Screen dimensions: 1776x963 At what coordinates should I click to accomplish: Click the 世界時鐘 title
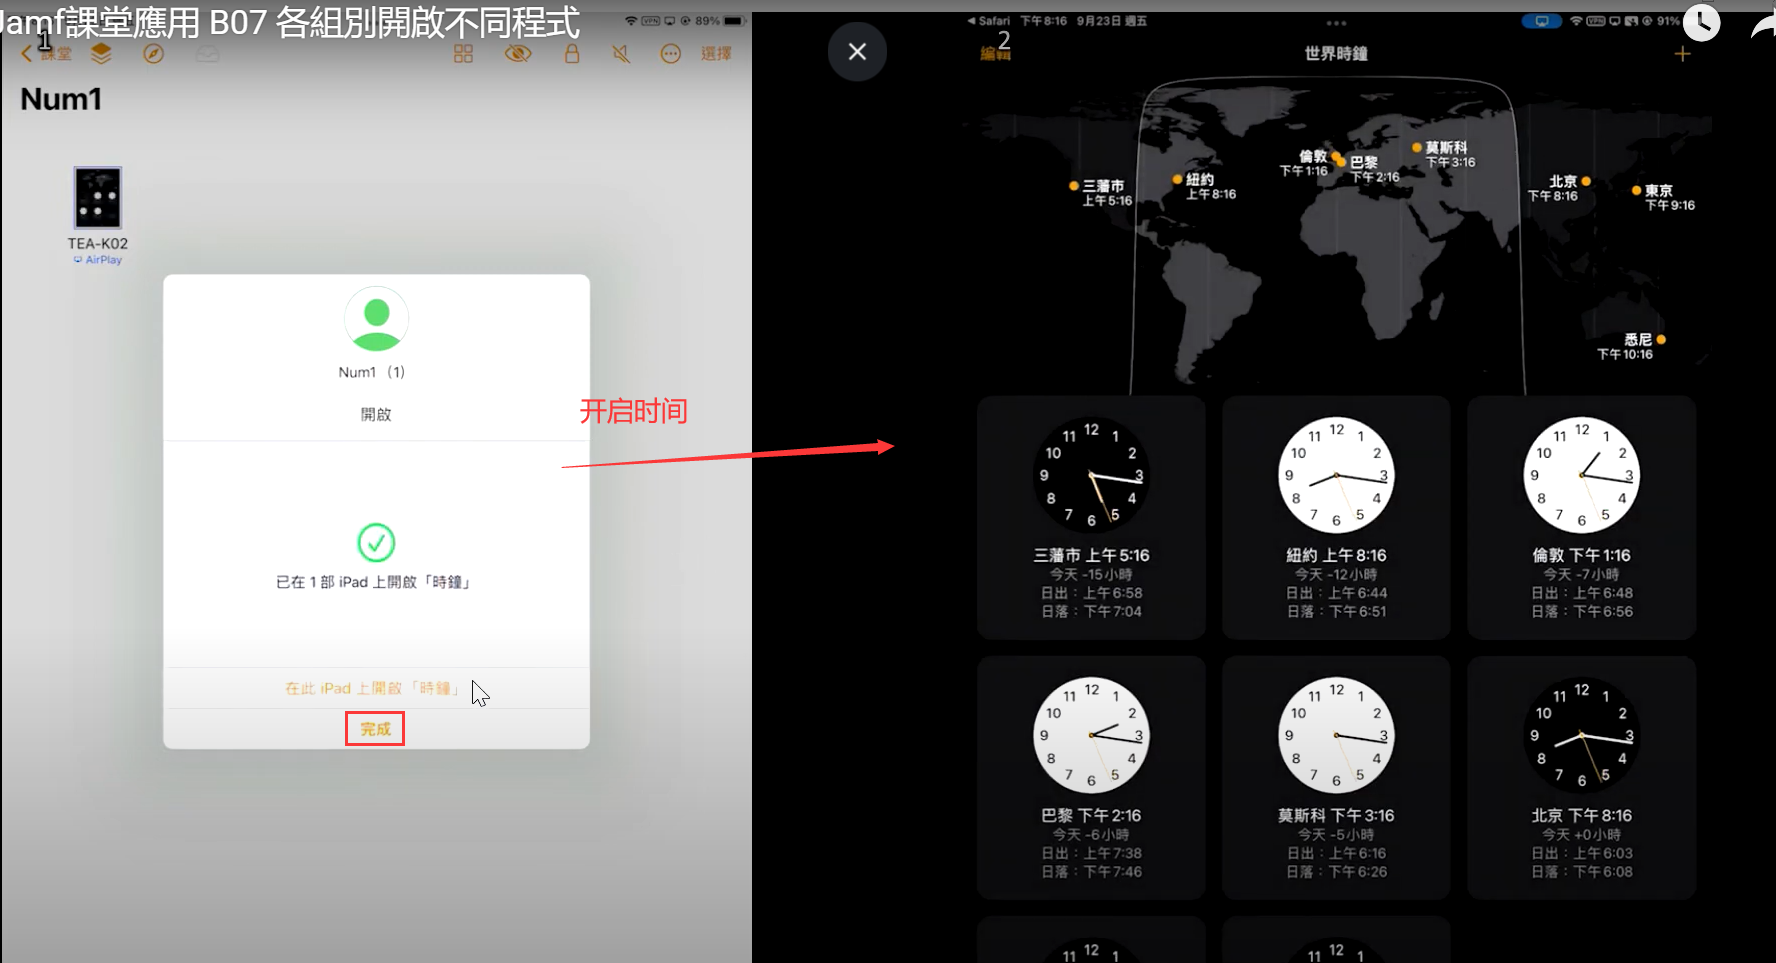tap(1336, 54)
